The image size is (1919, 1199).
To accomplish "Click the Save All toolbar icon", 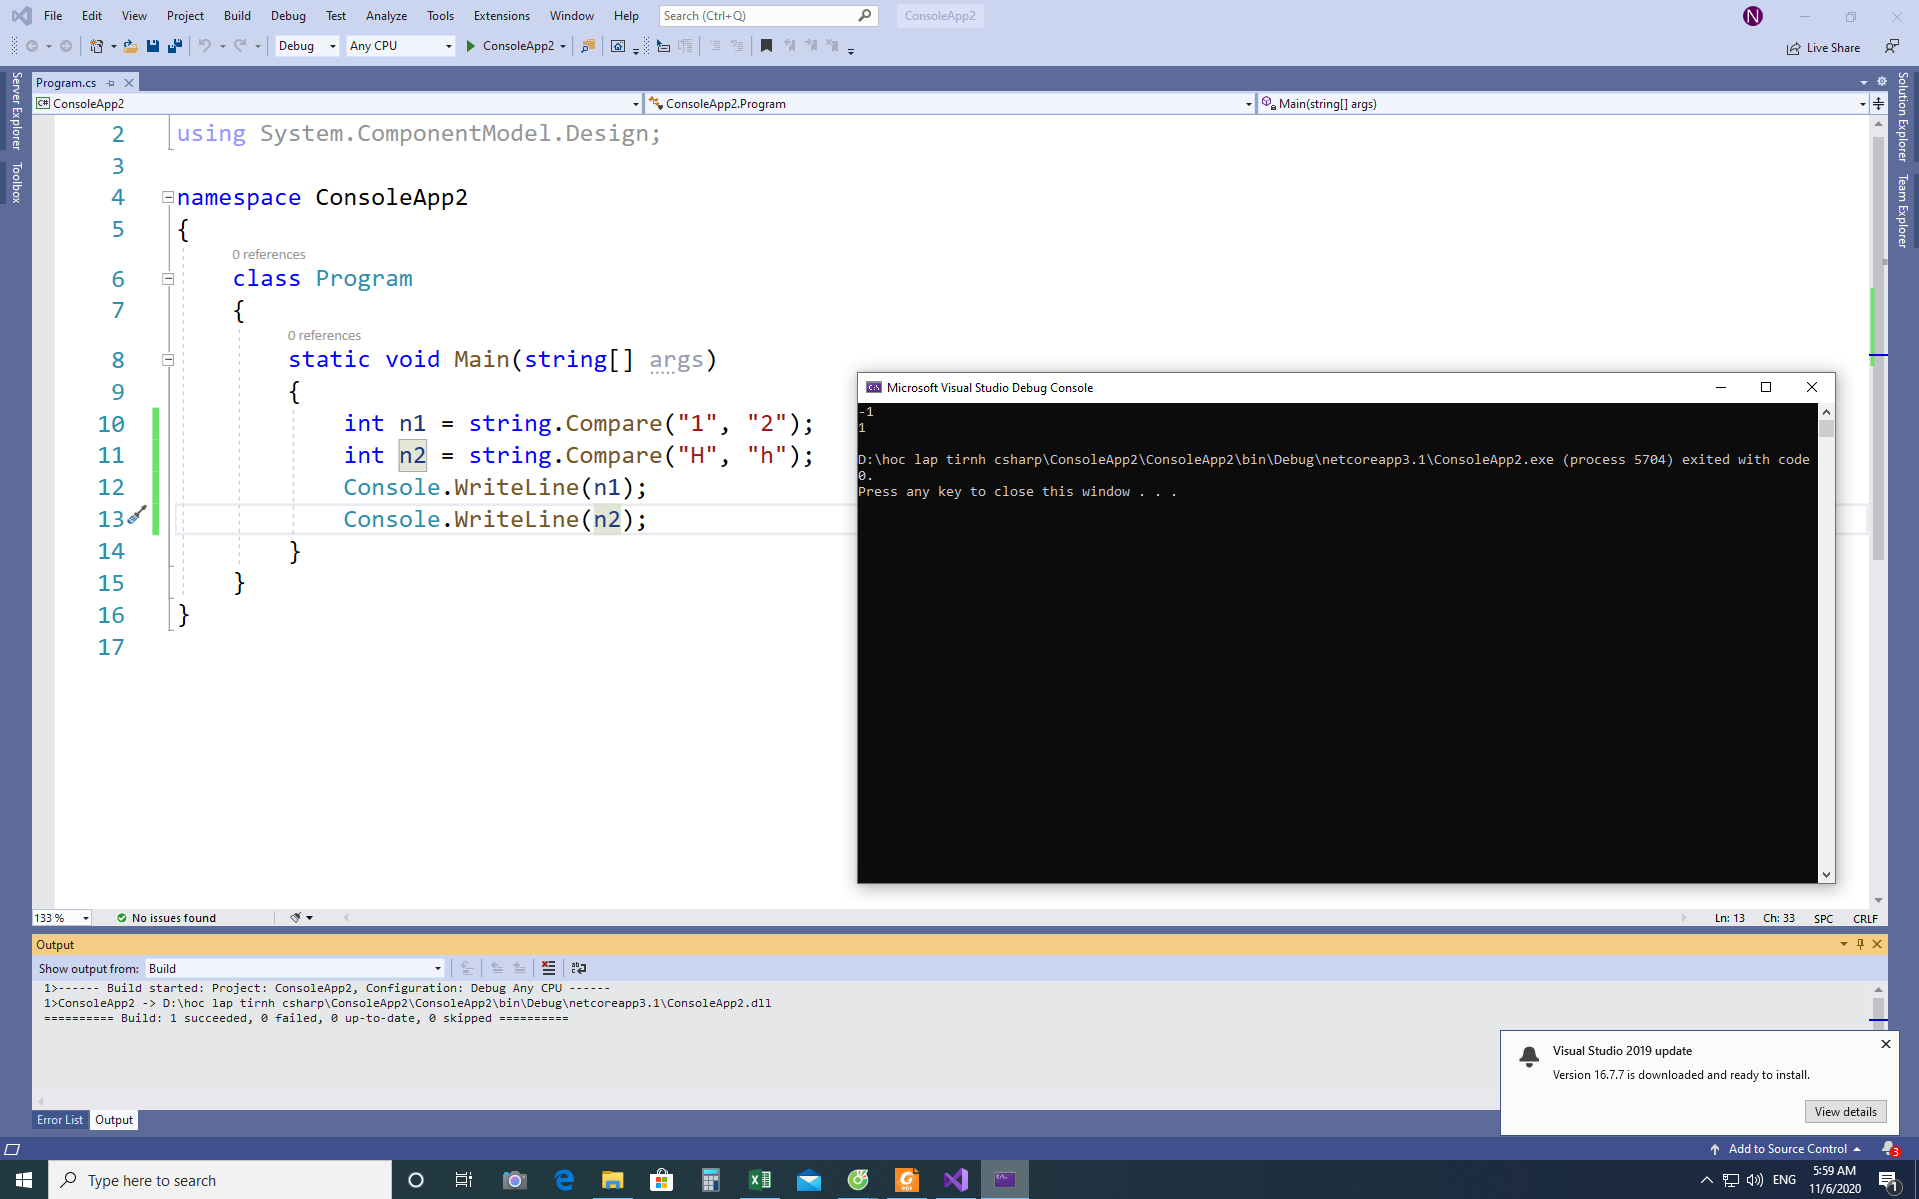I will pos(175,46).
